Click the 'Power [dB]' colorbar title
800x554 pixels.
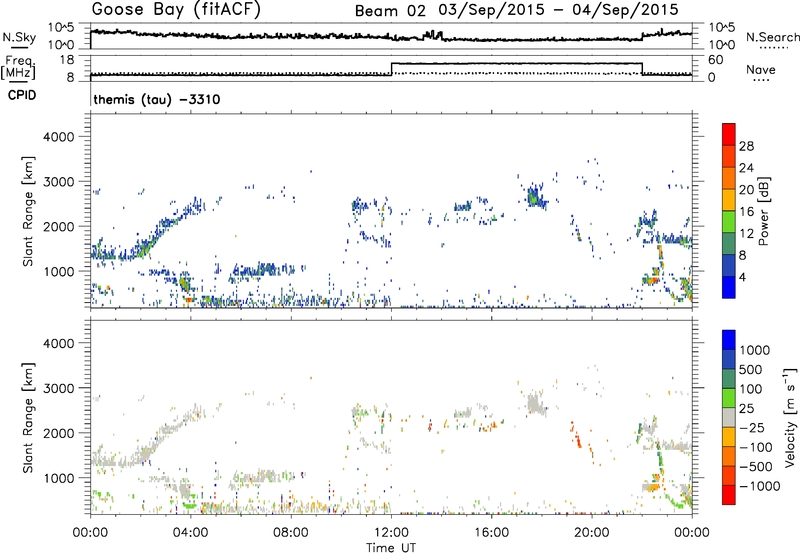[763, 211]
